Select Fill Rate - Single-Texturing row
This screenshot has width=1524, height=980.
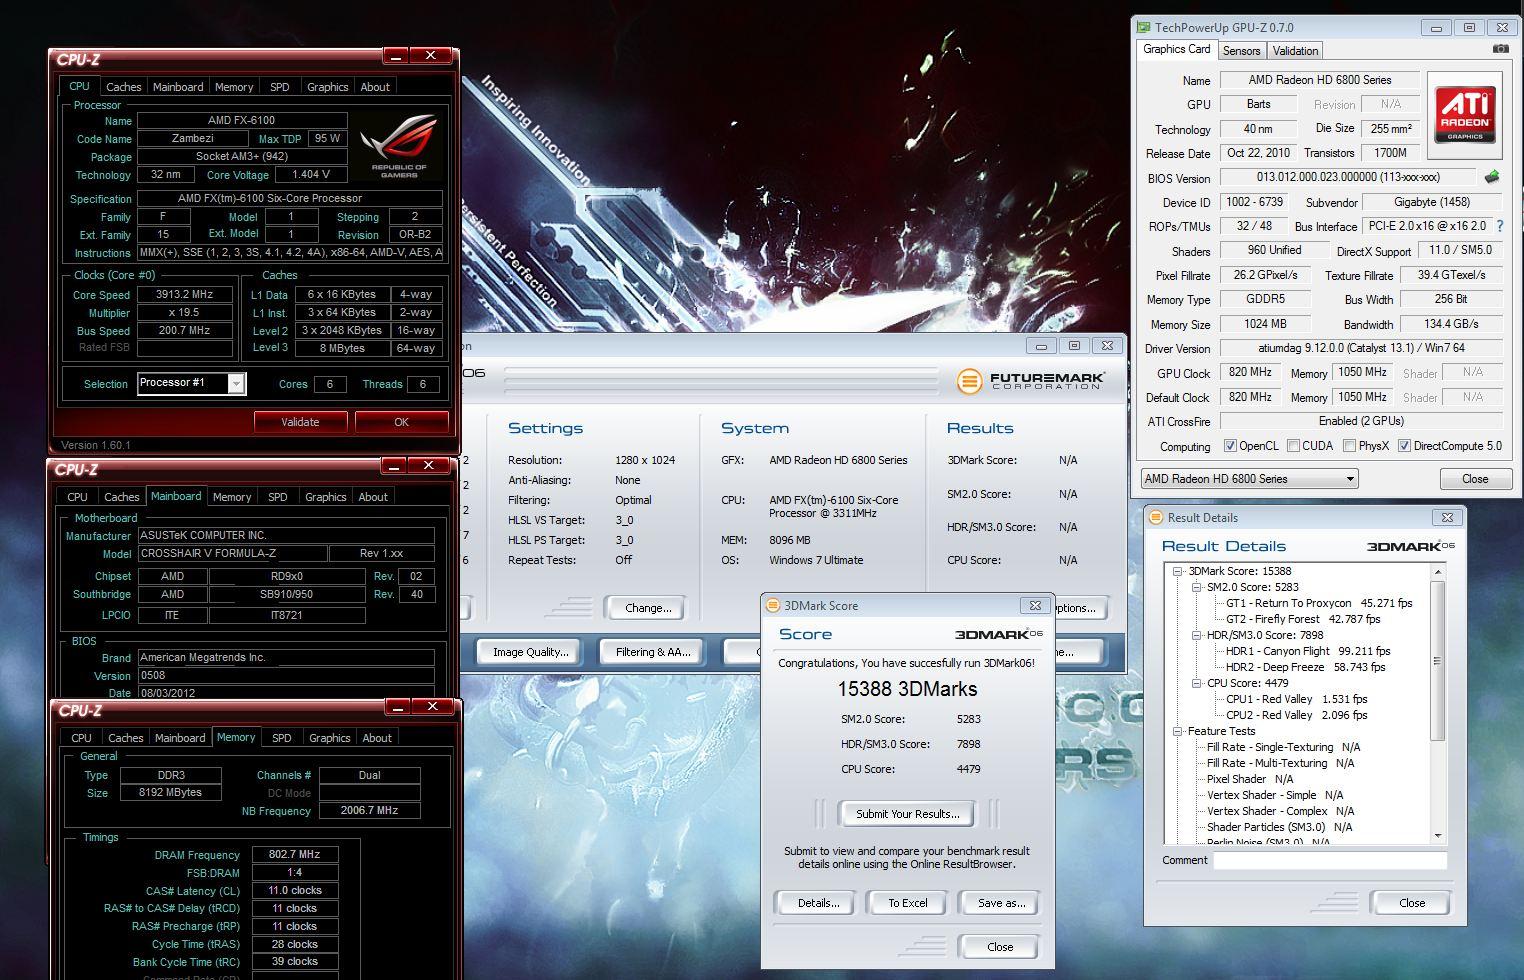[x=1283, y=747]
